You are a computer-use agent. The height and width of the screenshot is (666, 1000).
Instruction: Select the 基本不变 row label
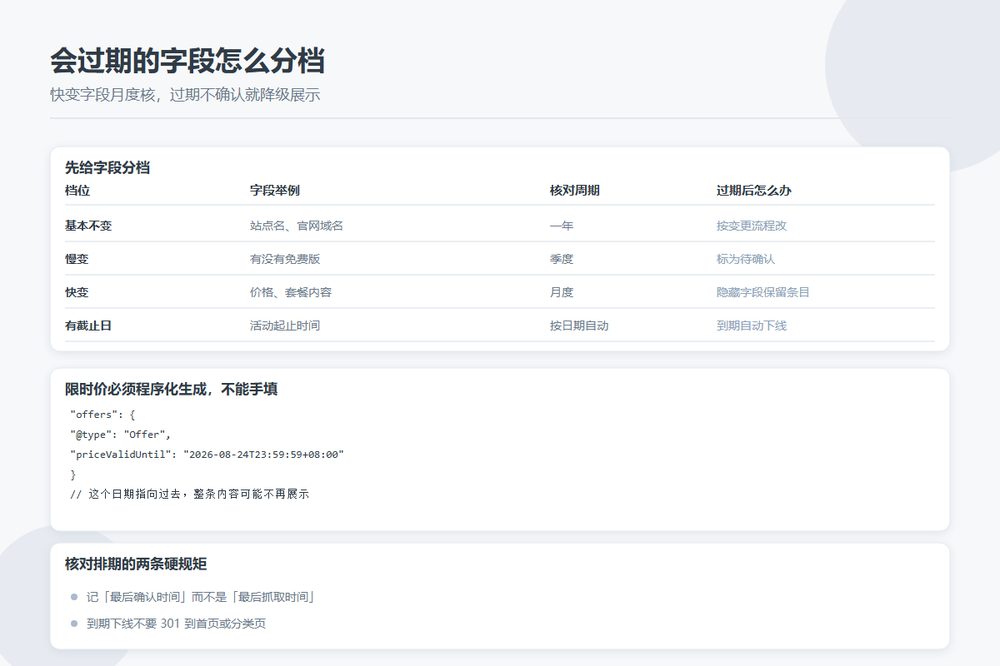click(x=88, y=226)
